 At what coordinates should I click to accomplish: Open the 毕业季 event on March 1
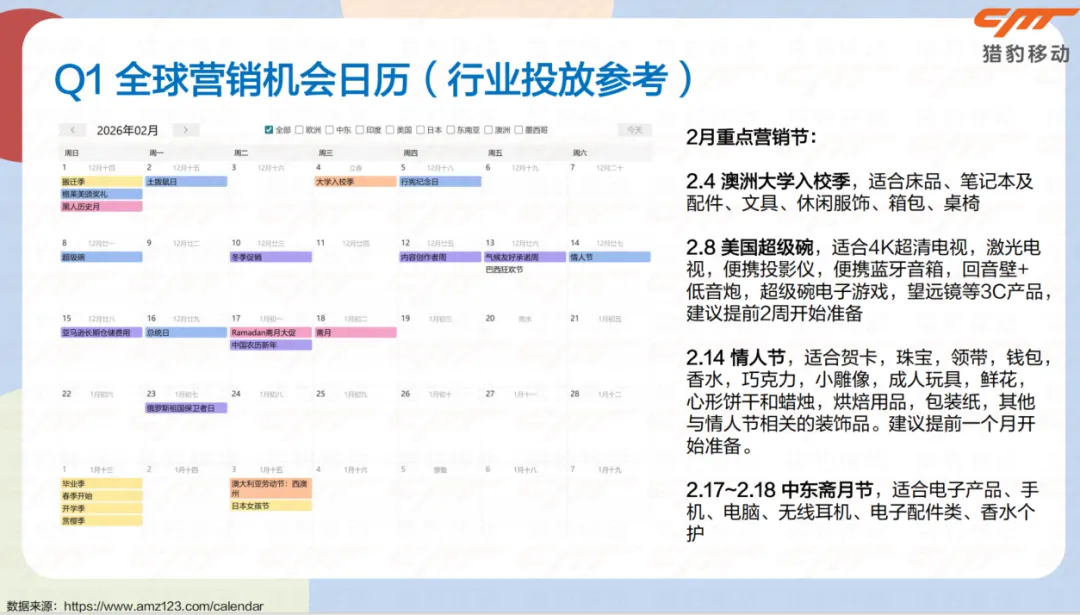pyautogui.click(x=101, y=483)
